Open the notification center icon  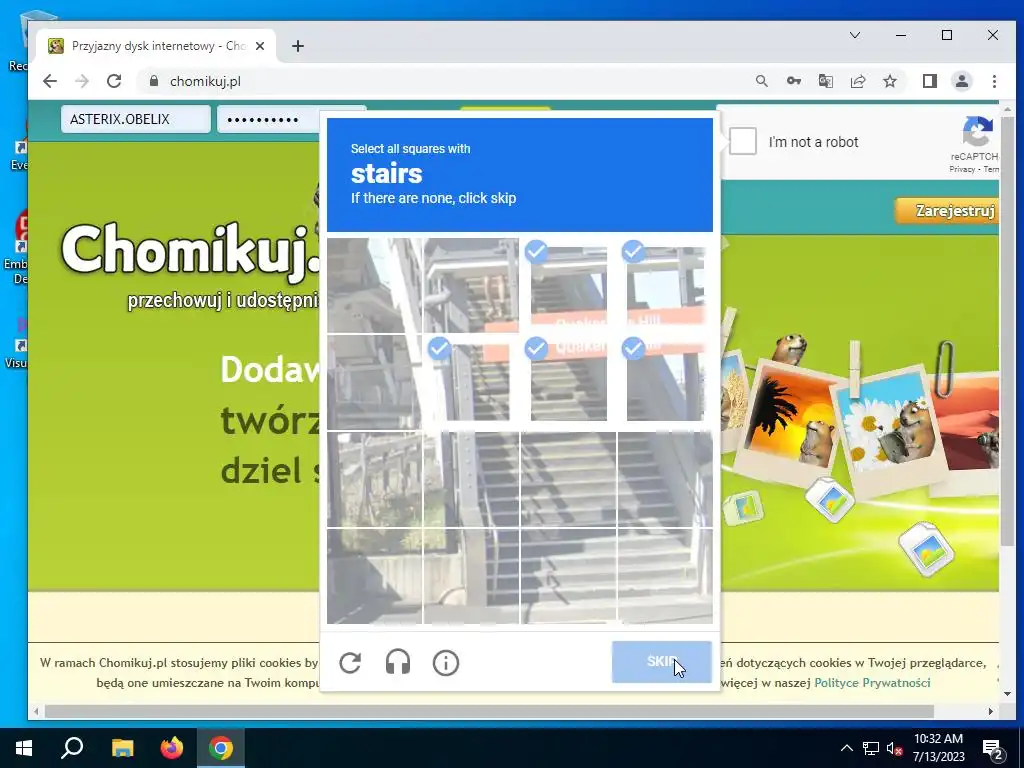(993, 749)
